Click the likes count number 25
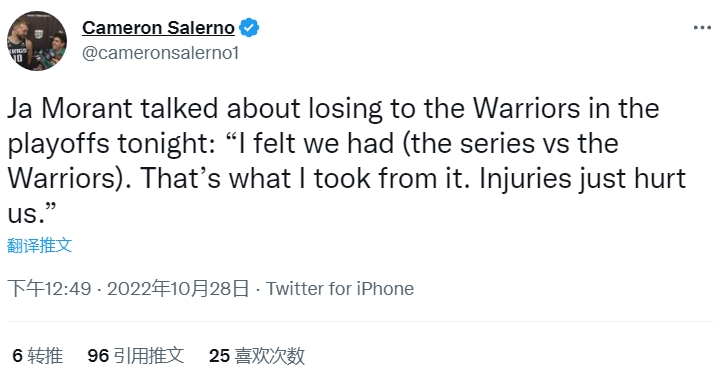Image resolution: width=714 pixels, height=372 pixels. point(219,356)
